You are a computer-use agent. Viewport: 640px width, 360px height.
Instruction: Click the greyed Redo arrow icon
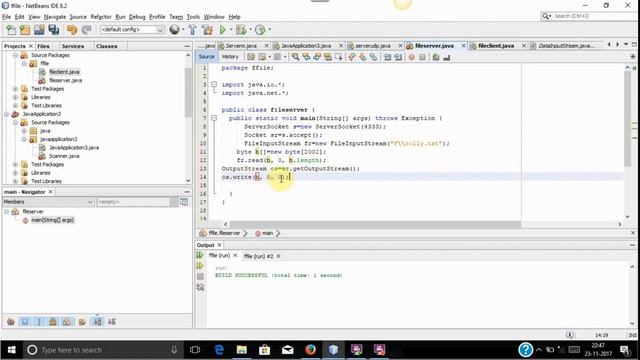click(x=86, y=30)
